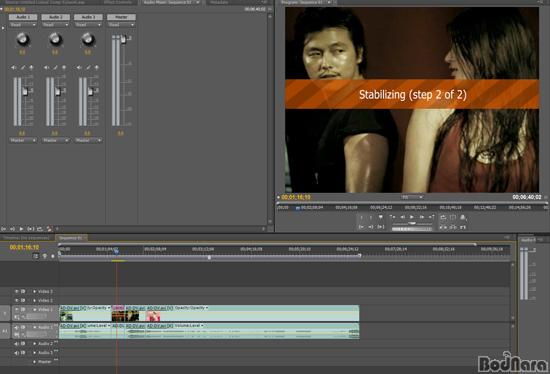The image size is (550, 374).
Task: Solo track Audio 2 in the mixer
Action: (55, 67)
